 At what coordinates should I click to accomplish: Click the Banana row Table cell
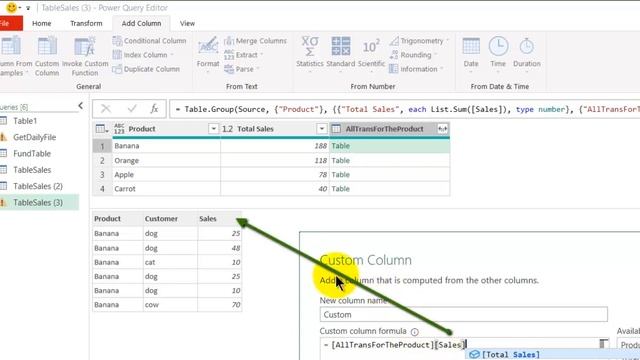pyautogui.click(x=389, y=146)
